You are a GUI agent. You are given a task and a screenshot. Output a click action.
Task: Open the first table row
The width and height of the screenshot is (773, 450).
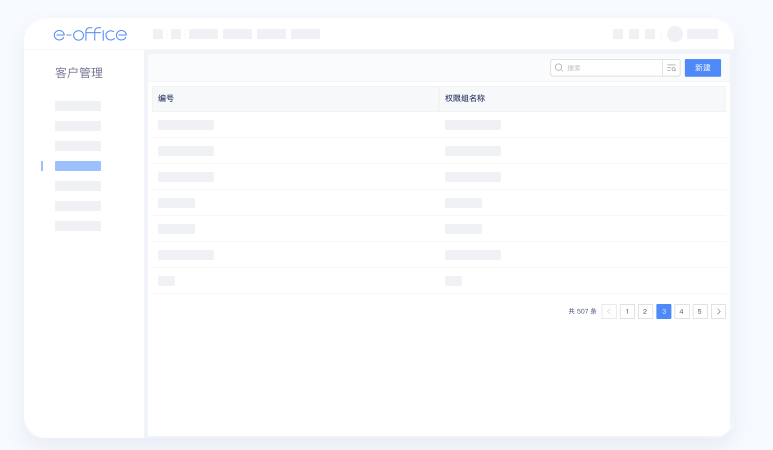186,125
